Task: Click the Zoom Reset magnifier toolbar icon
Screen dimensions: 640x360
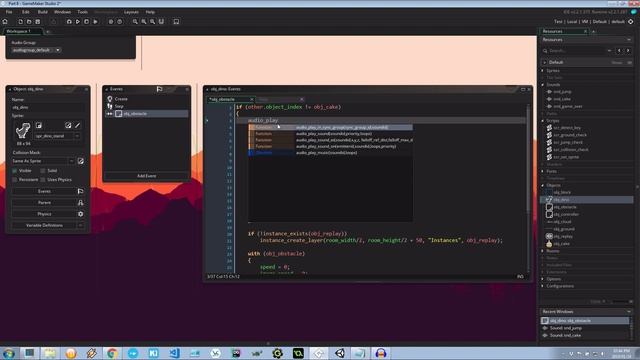Action: (144, 22)
